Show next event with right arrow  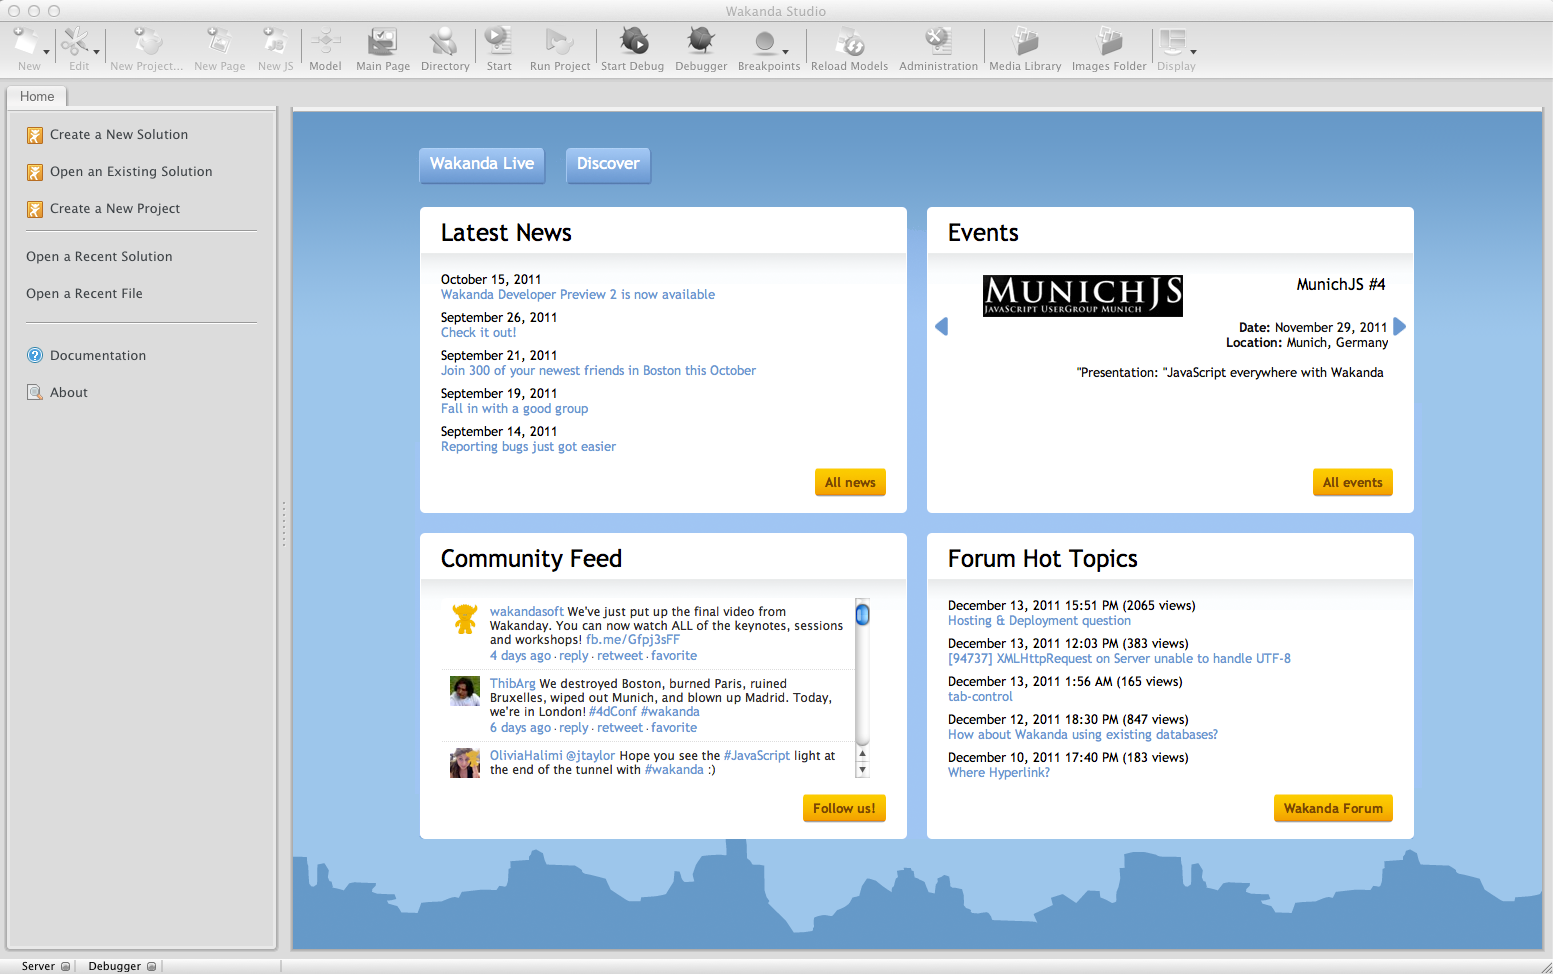point(1400,326)
